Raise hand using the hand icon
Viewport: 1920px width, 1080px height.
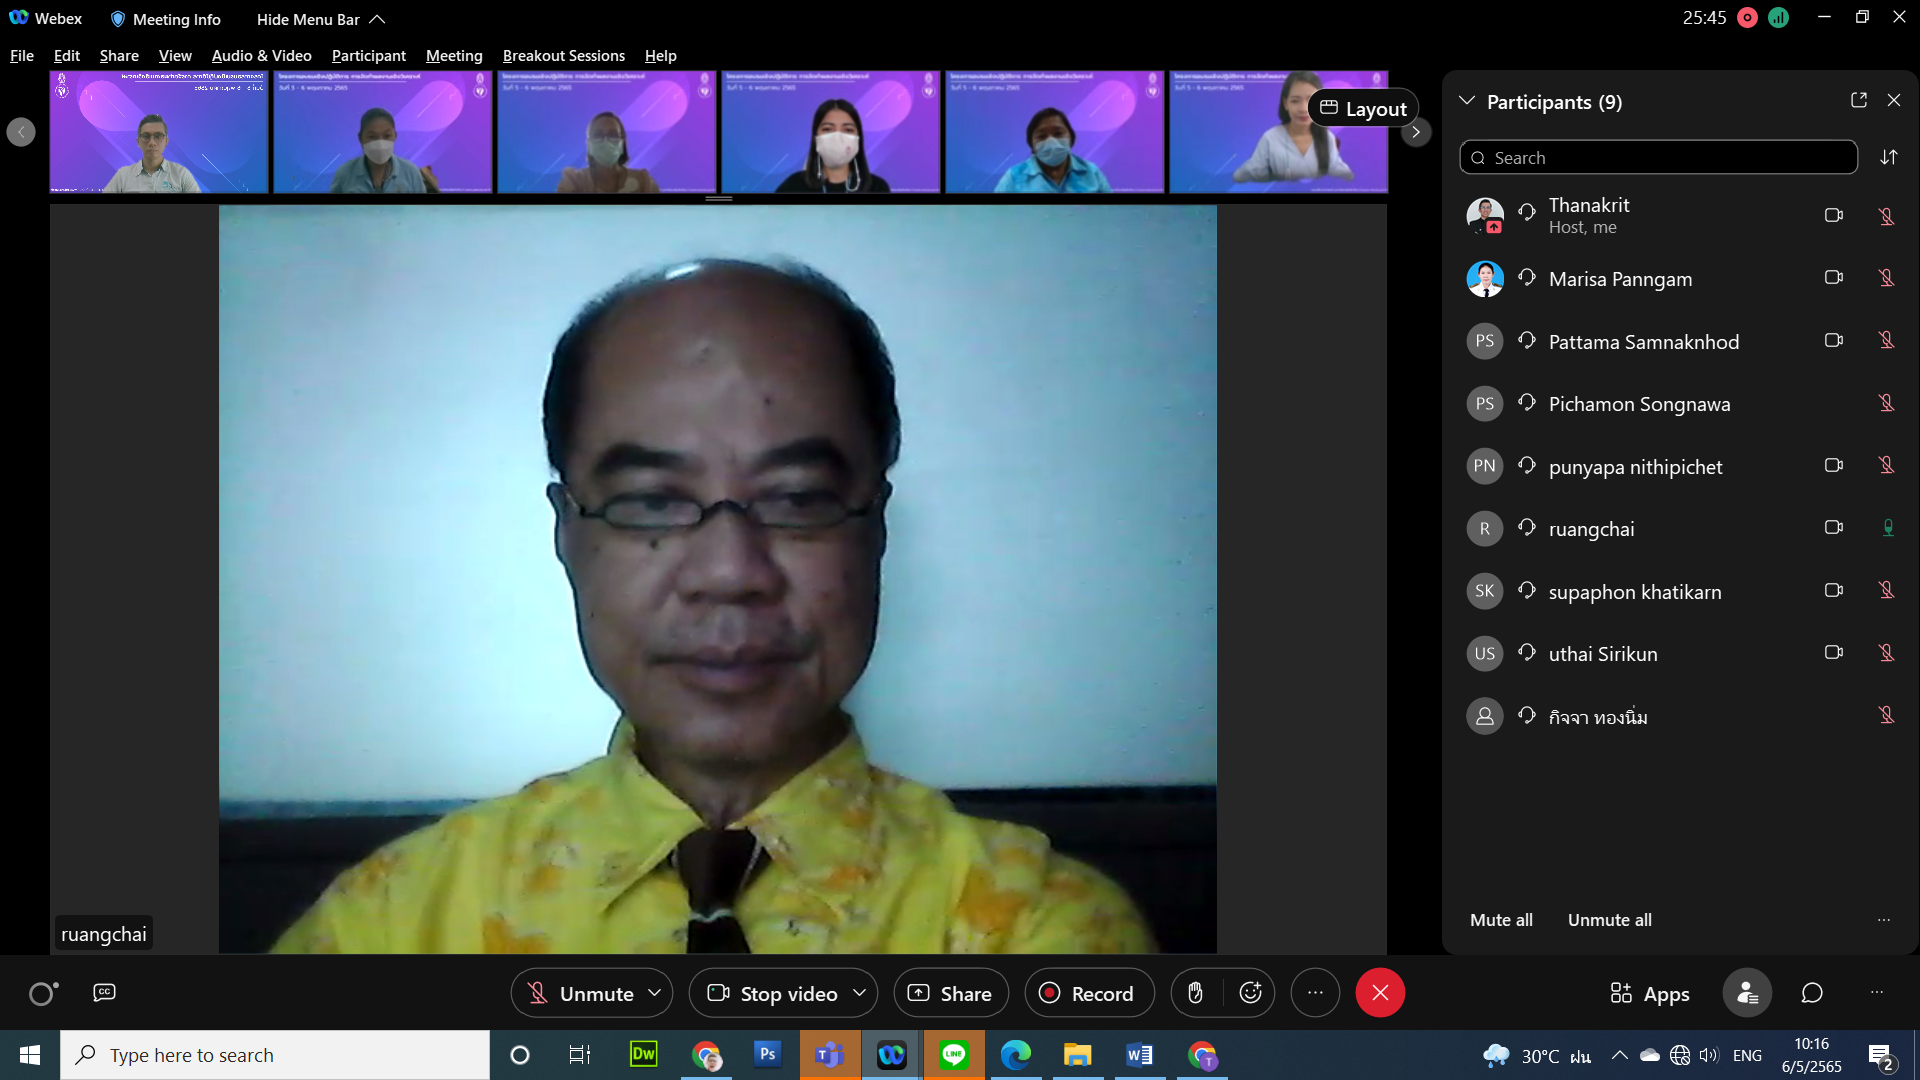(1195, 993)
